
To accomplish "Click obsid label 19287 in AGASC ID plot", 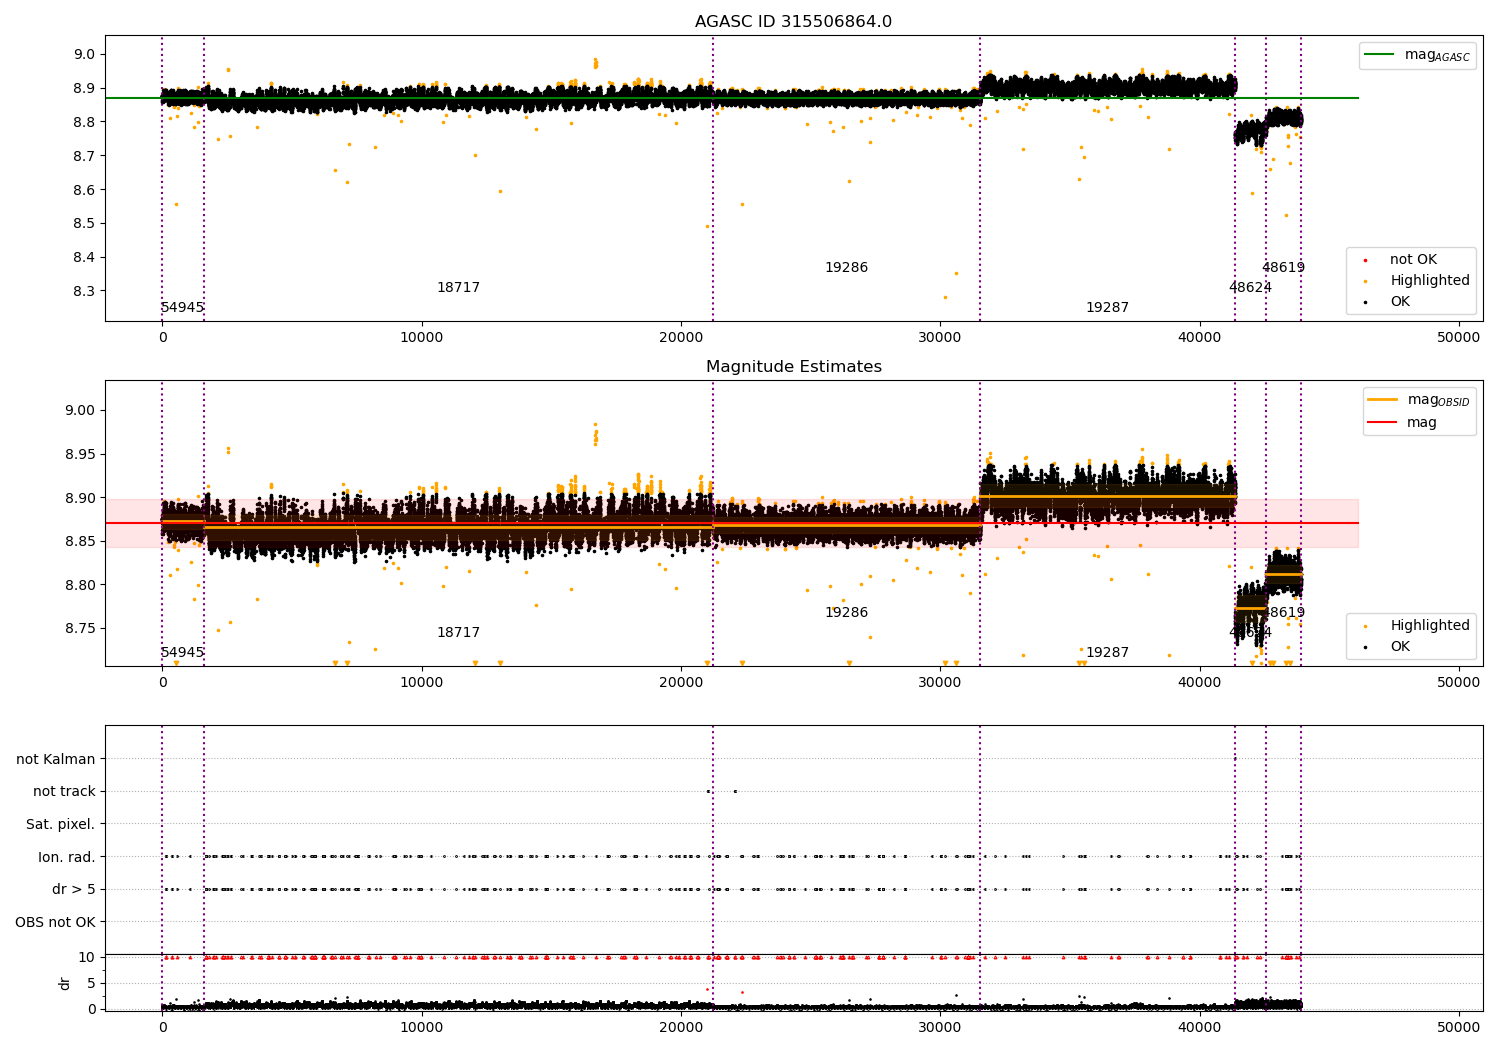I will 1107,308.
